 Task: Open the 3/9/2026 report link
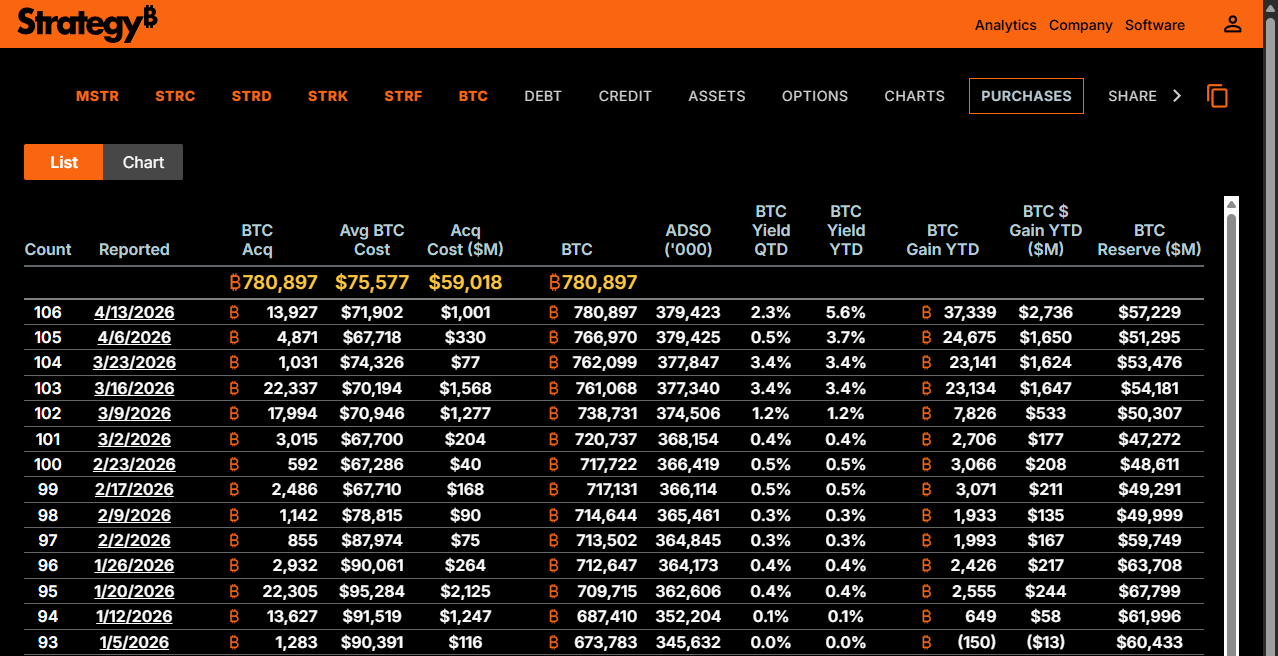[134, 413]
